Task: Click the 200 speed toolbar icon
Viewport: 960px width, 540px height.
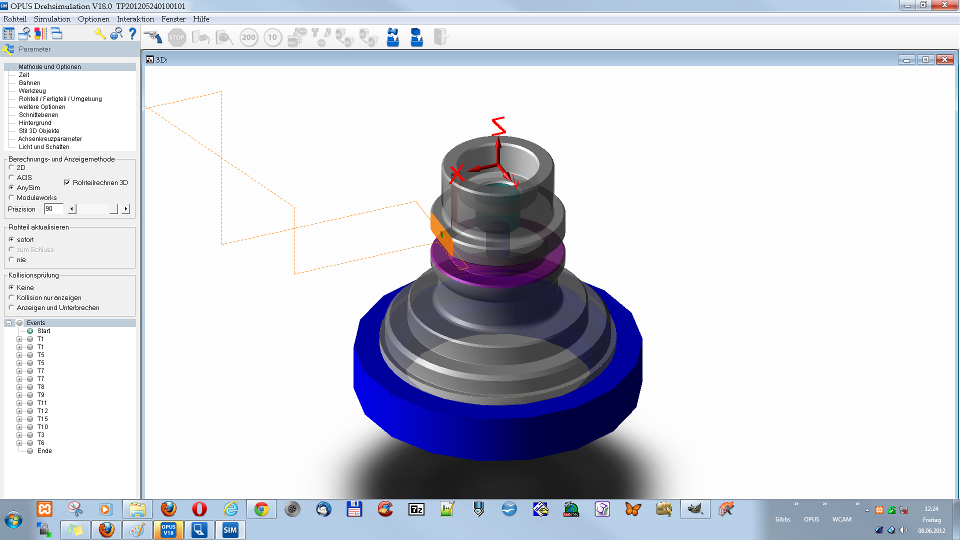Action: pyautogui.click(x=249, y=37)
